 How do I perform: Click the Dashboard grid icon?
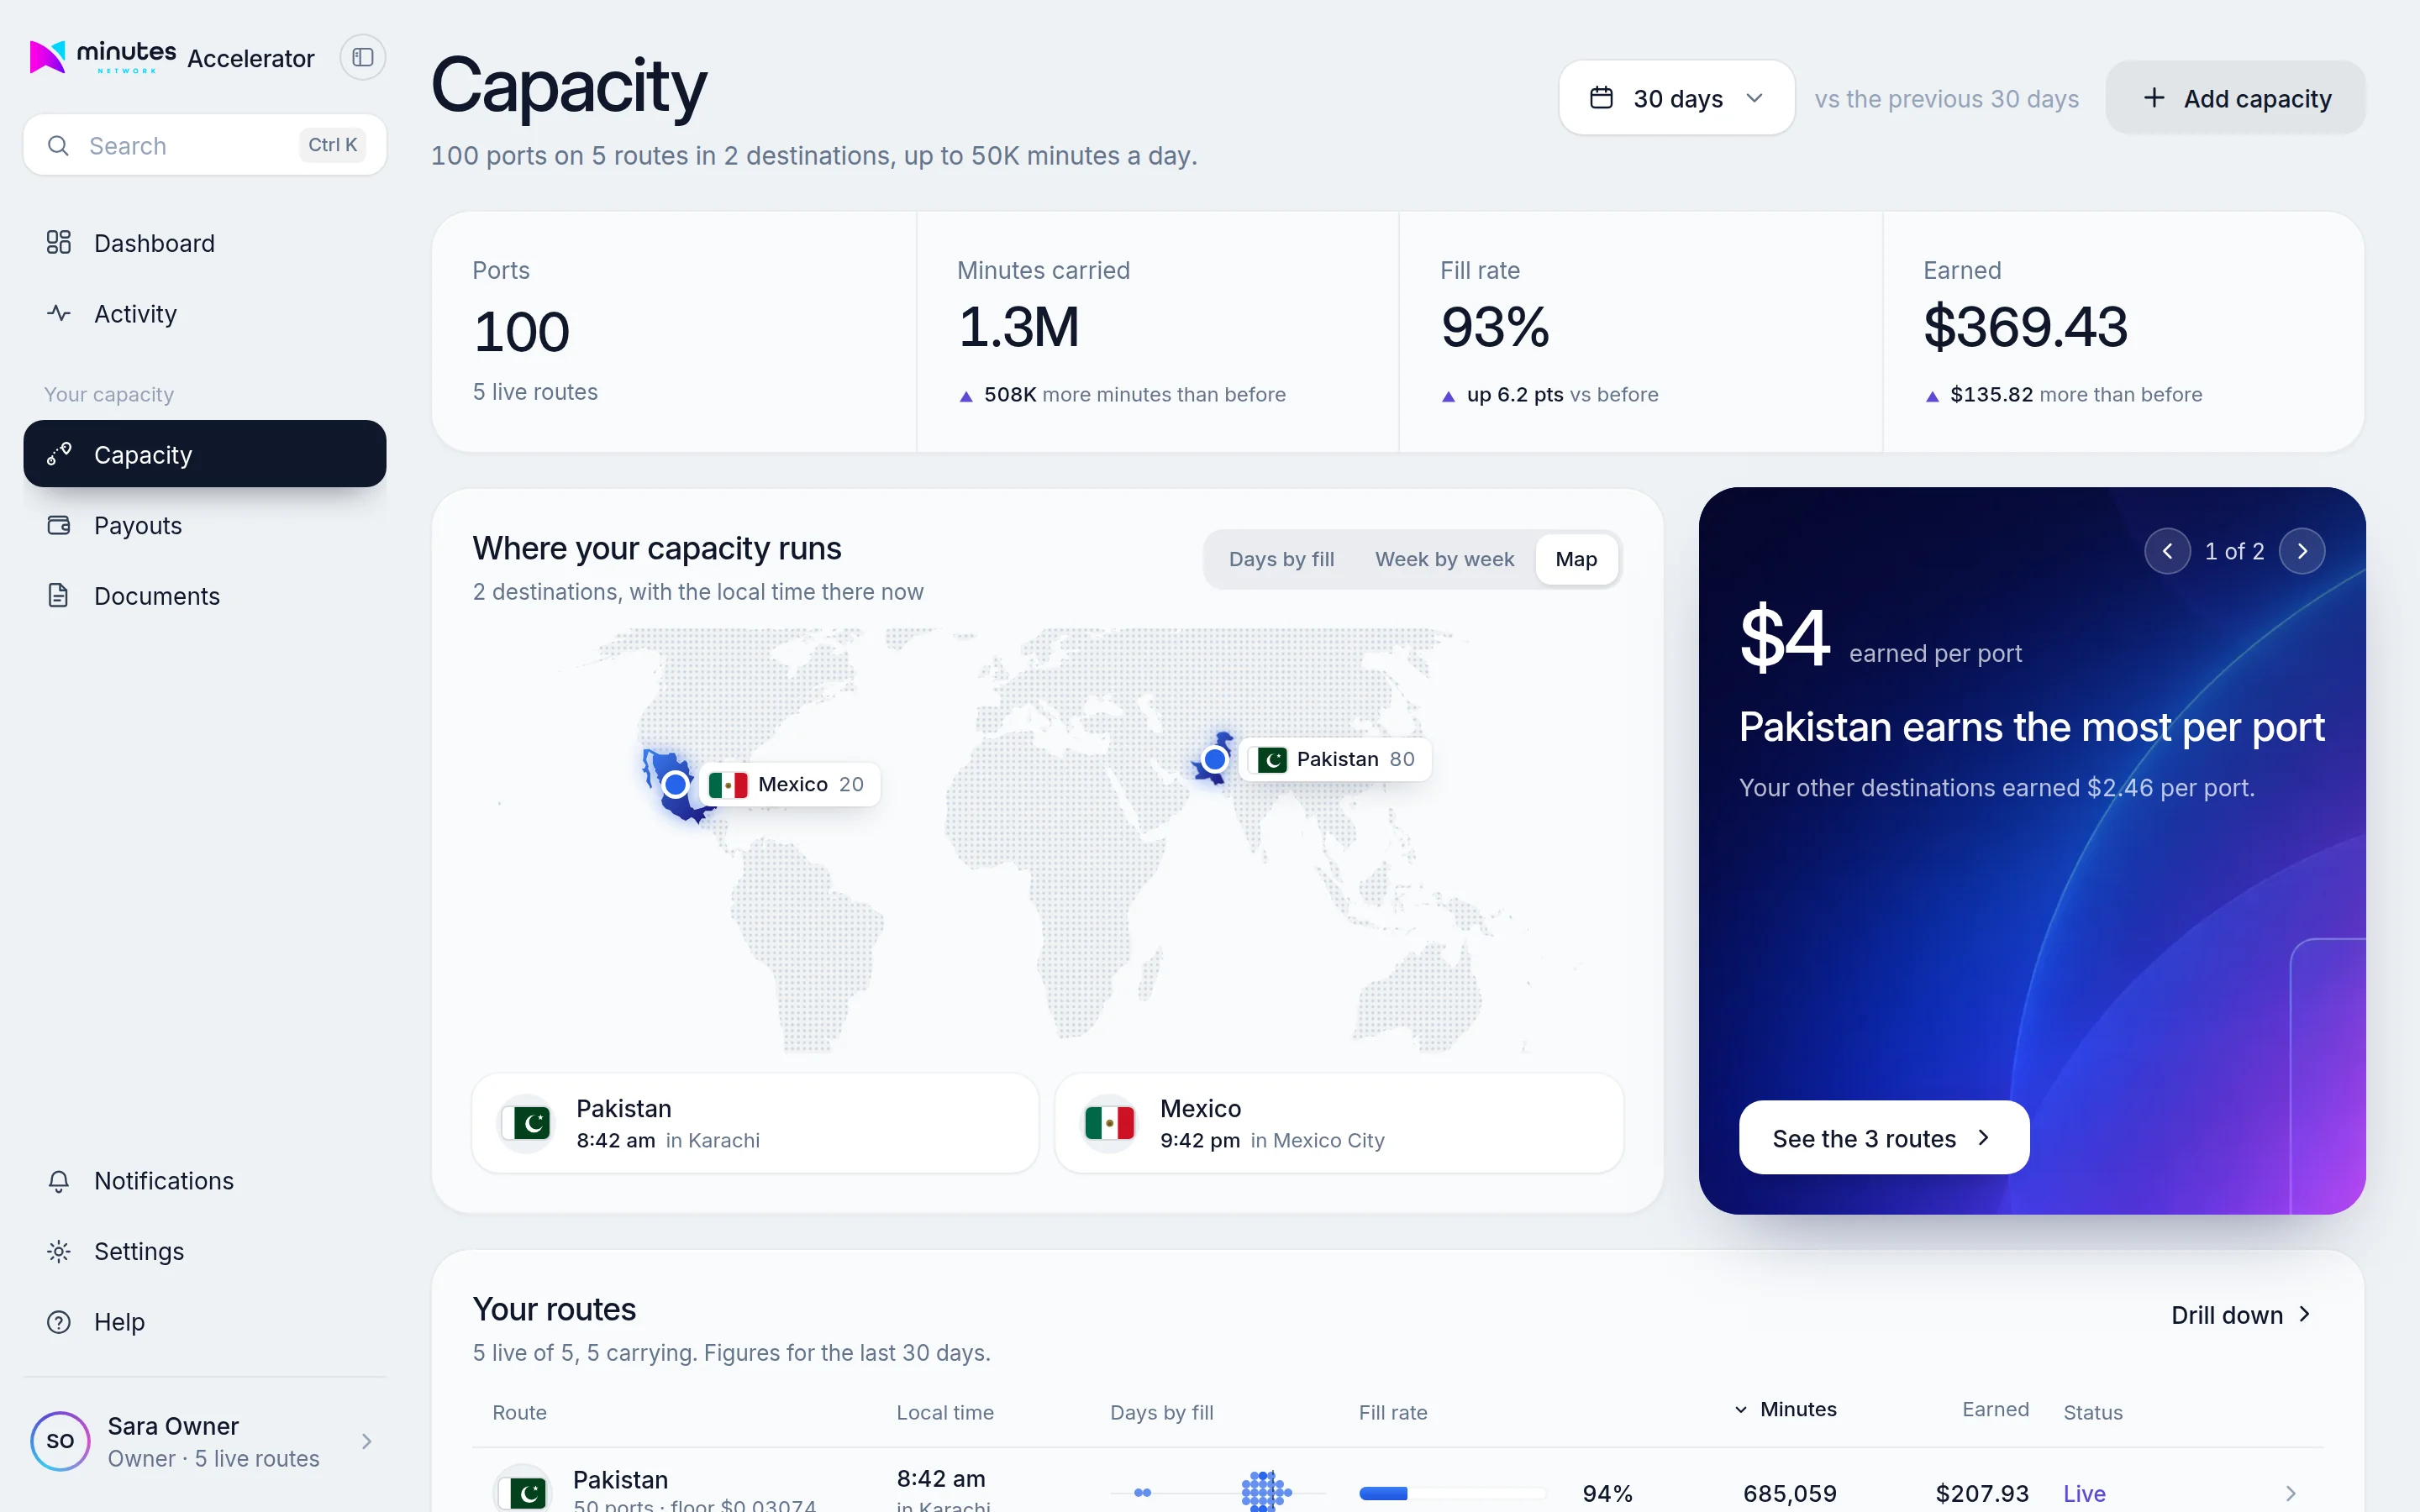(x=59, y=242)
